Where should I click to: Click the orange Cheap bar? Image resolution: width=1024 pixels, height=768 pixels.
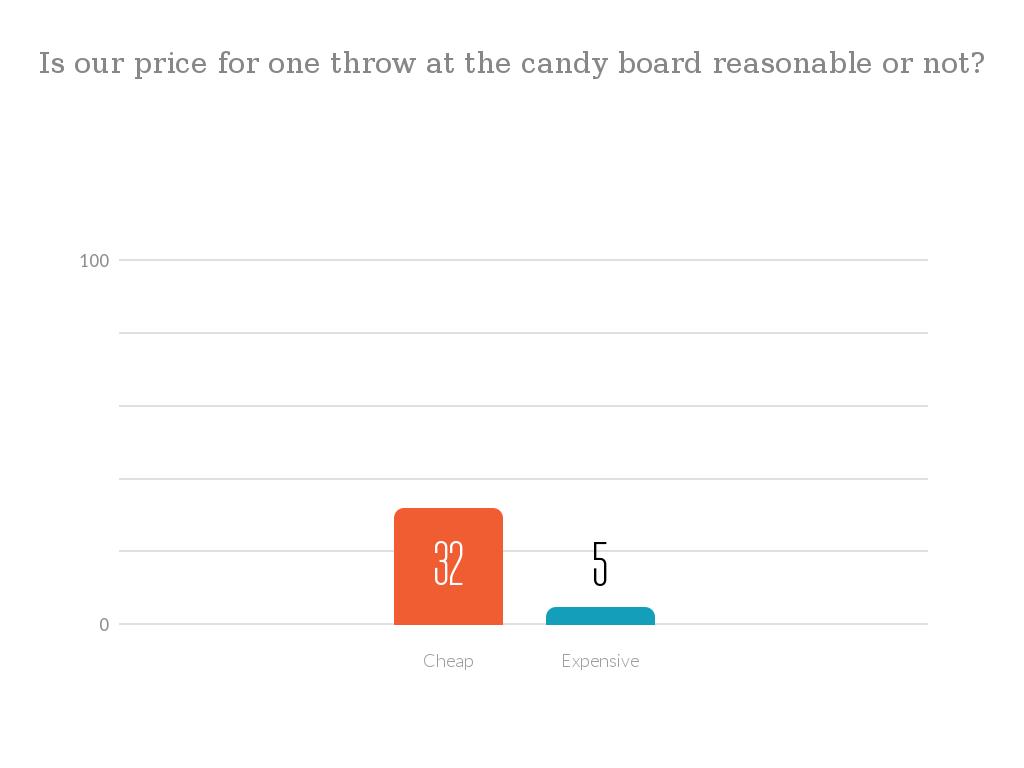click(448, 566)
